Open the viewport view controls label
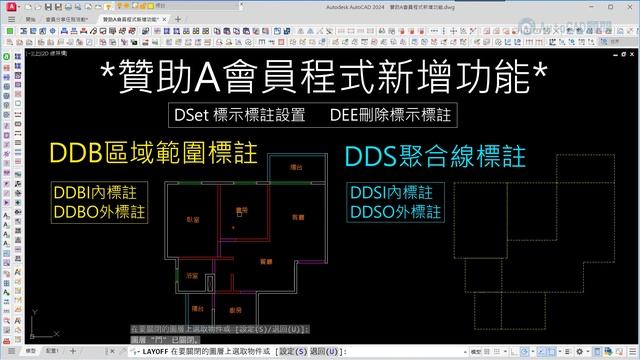 click(47, 53)
